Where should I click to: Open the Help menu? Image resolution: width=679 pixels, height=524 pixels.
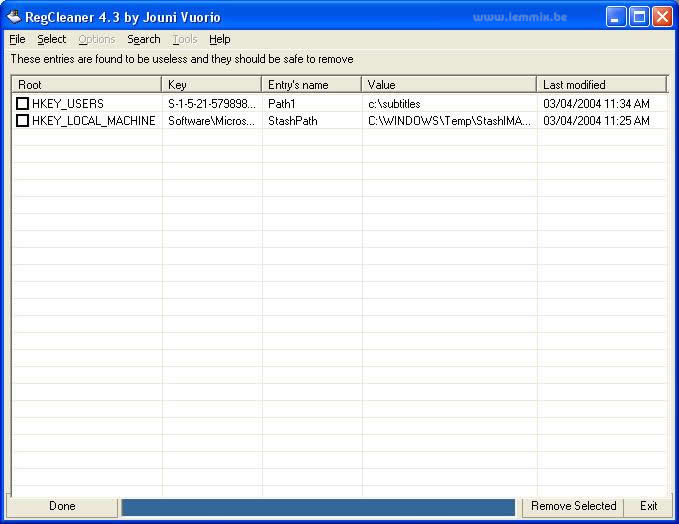point(219,39)
